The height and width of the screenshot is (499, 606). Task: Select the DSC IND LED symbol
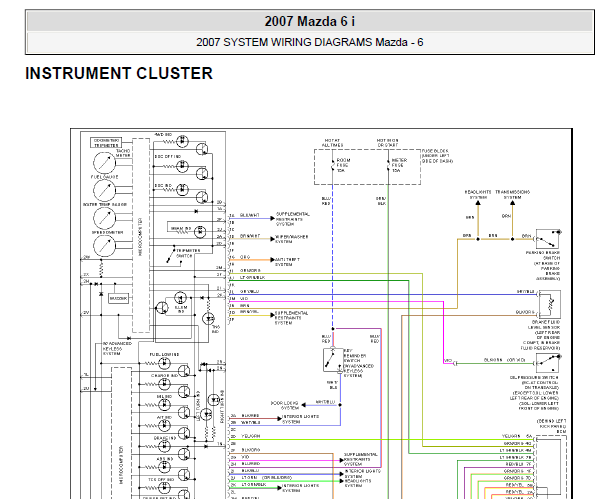[x=182, y=190]
